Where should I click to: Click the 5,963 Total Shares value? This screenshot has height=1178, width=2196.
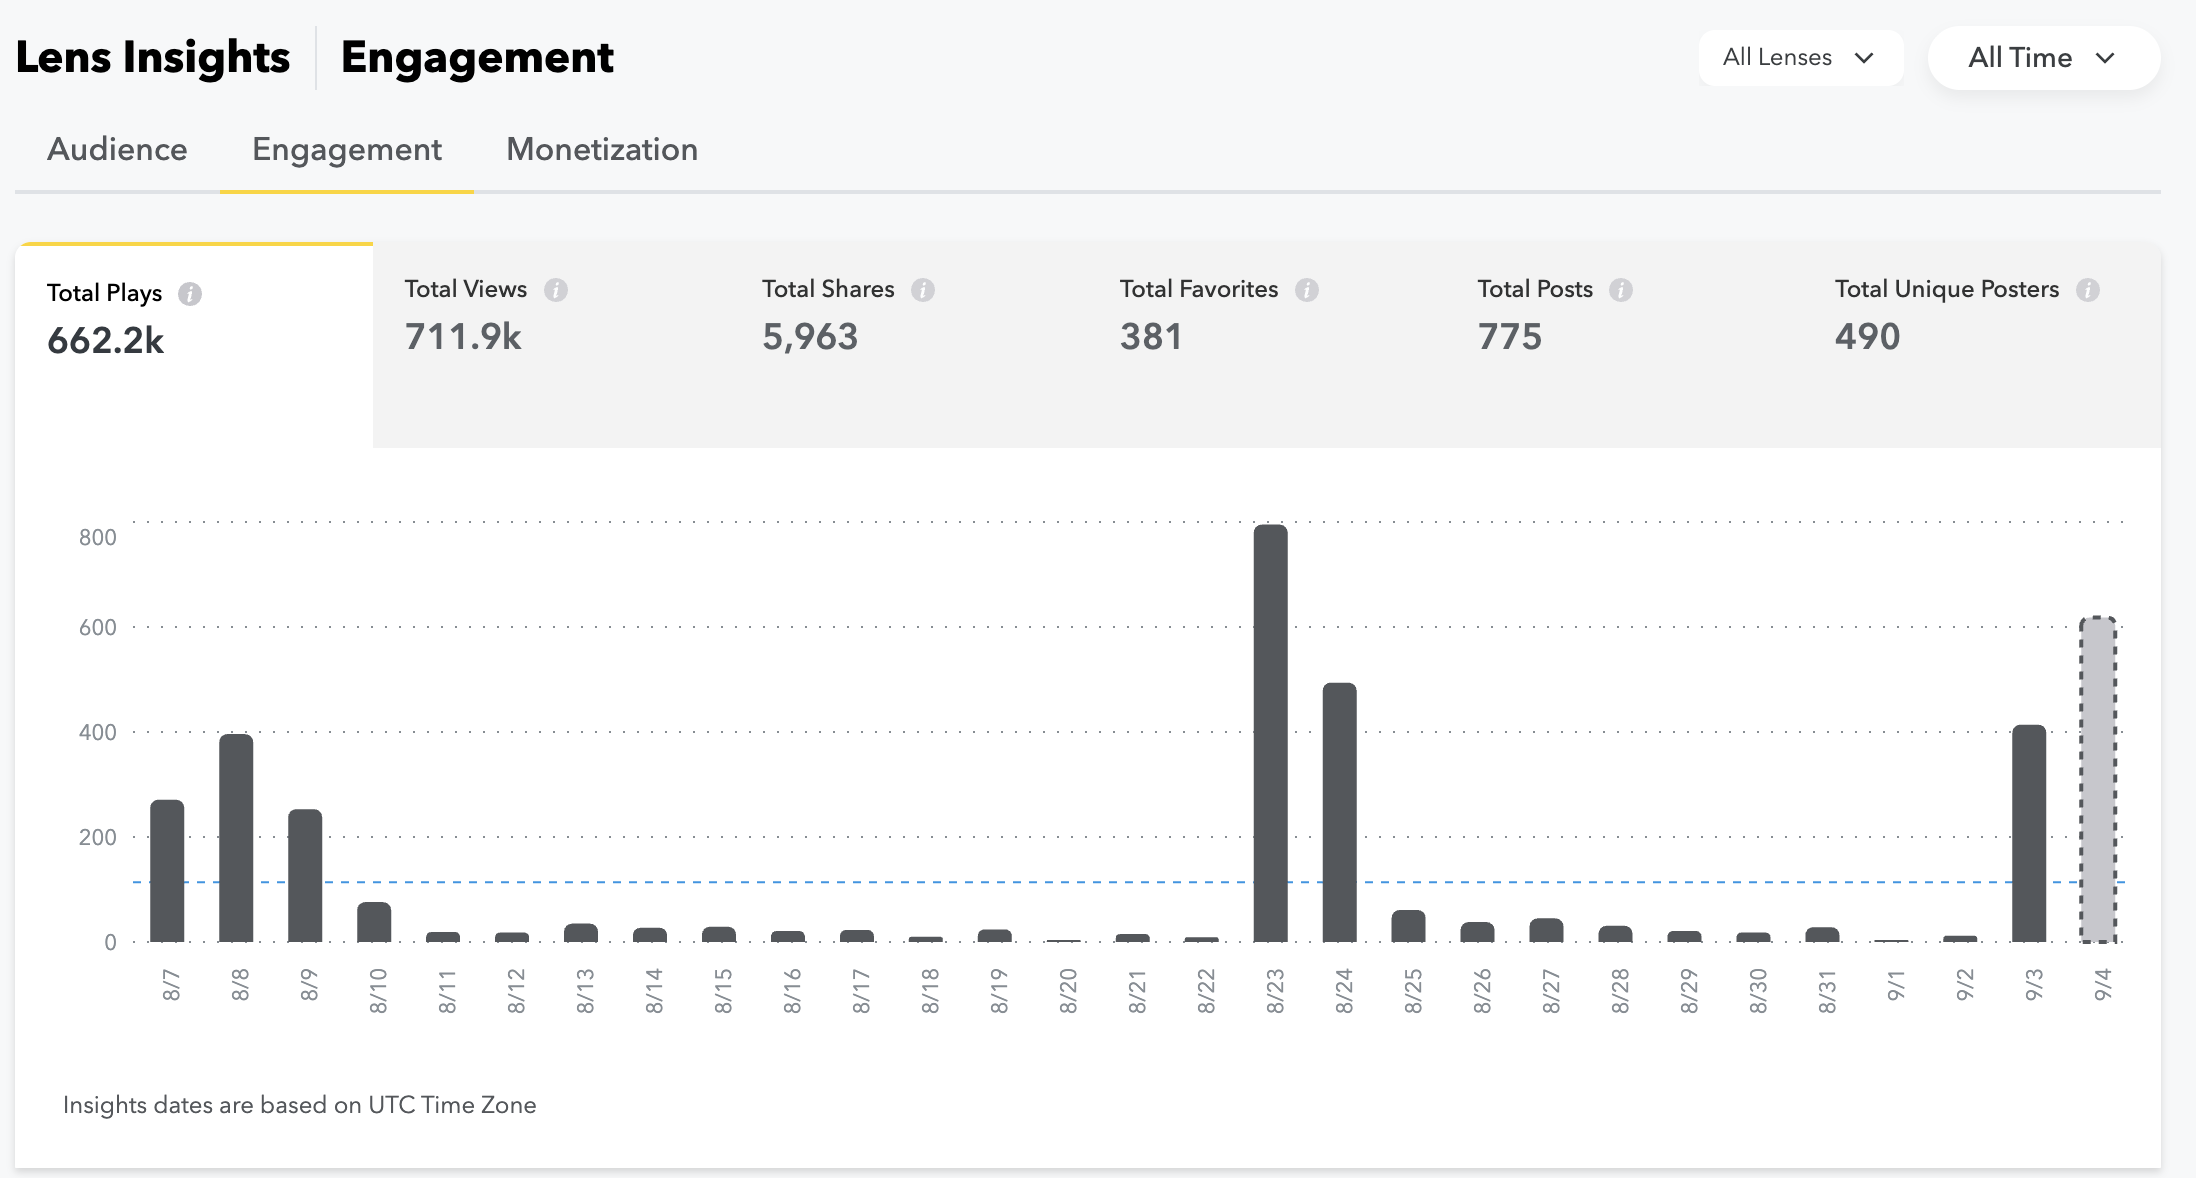click(x=810, y=338)
